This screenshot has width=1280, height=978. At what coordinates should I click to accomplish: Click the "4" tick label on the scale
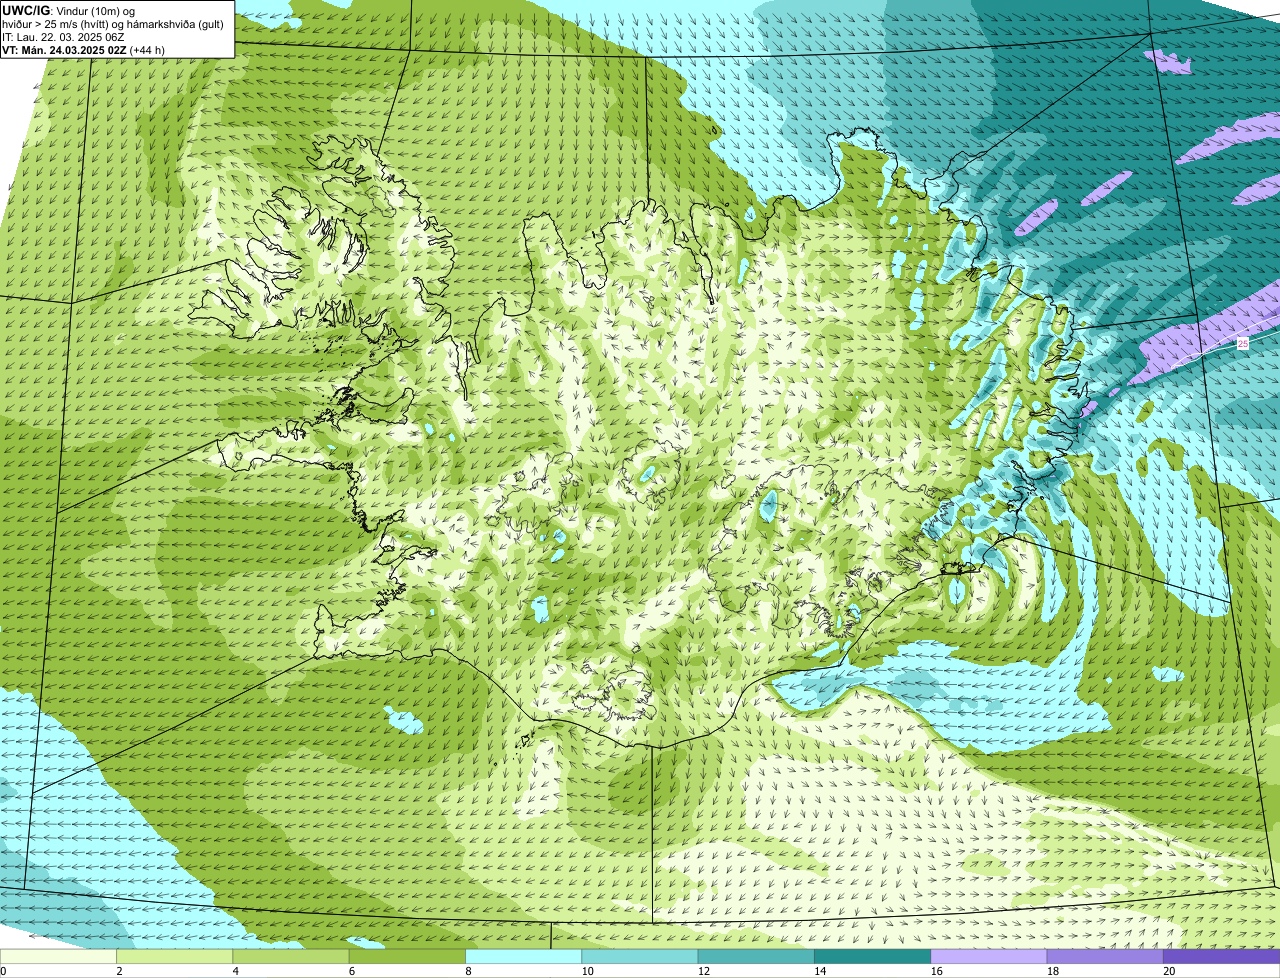tap(235, 971)
